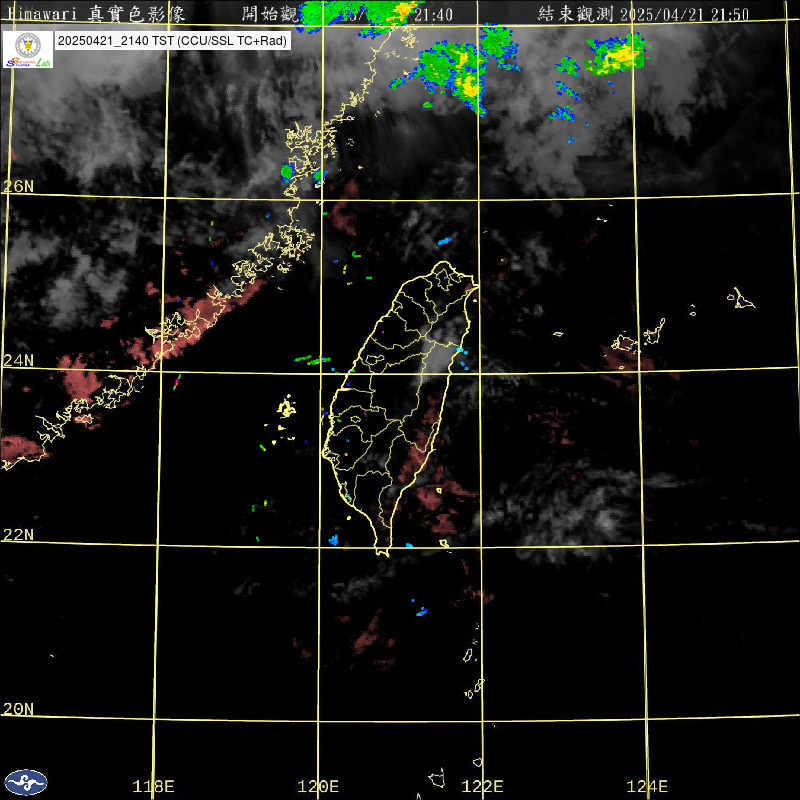This screenshot has height=800, width=800.
Task: Click the '24N' latitude label
Action: click(x=18, y=361)
